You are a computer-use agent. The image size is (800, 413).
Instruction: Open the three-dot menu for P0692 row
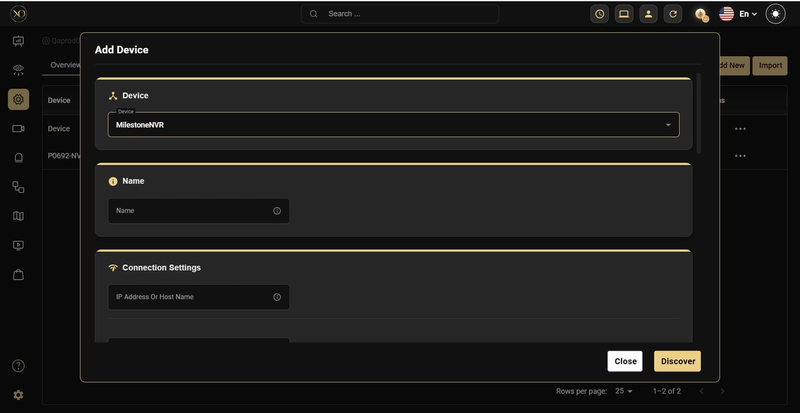pos(740,156)
